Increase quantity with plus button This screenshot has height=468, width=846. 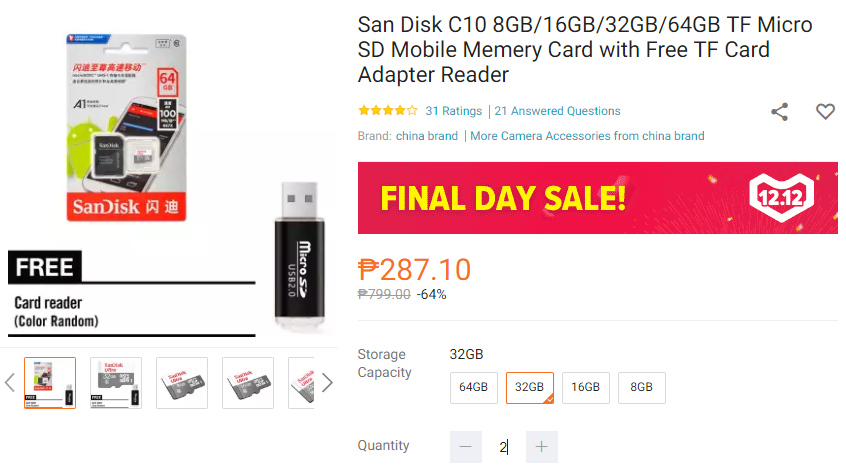coord(541,446)
